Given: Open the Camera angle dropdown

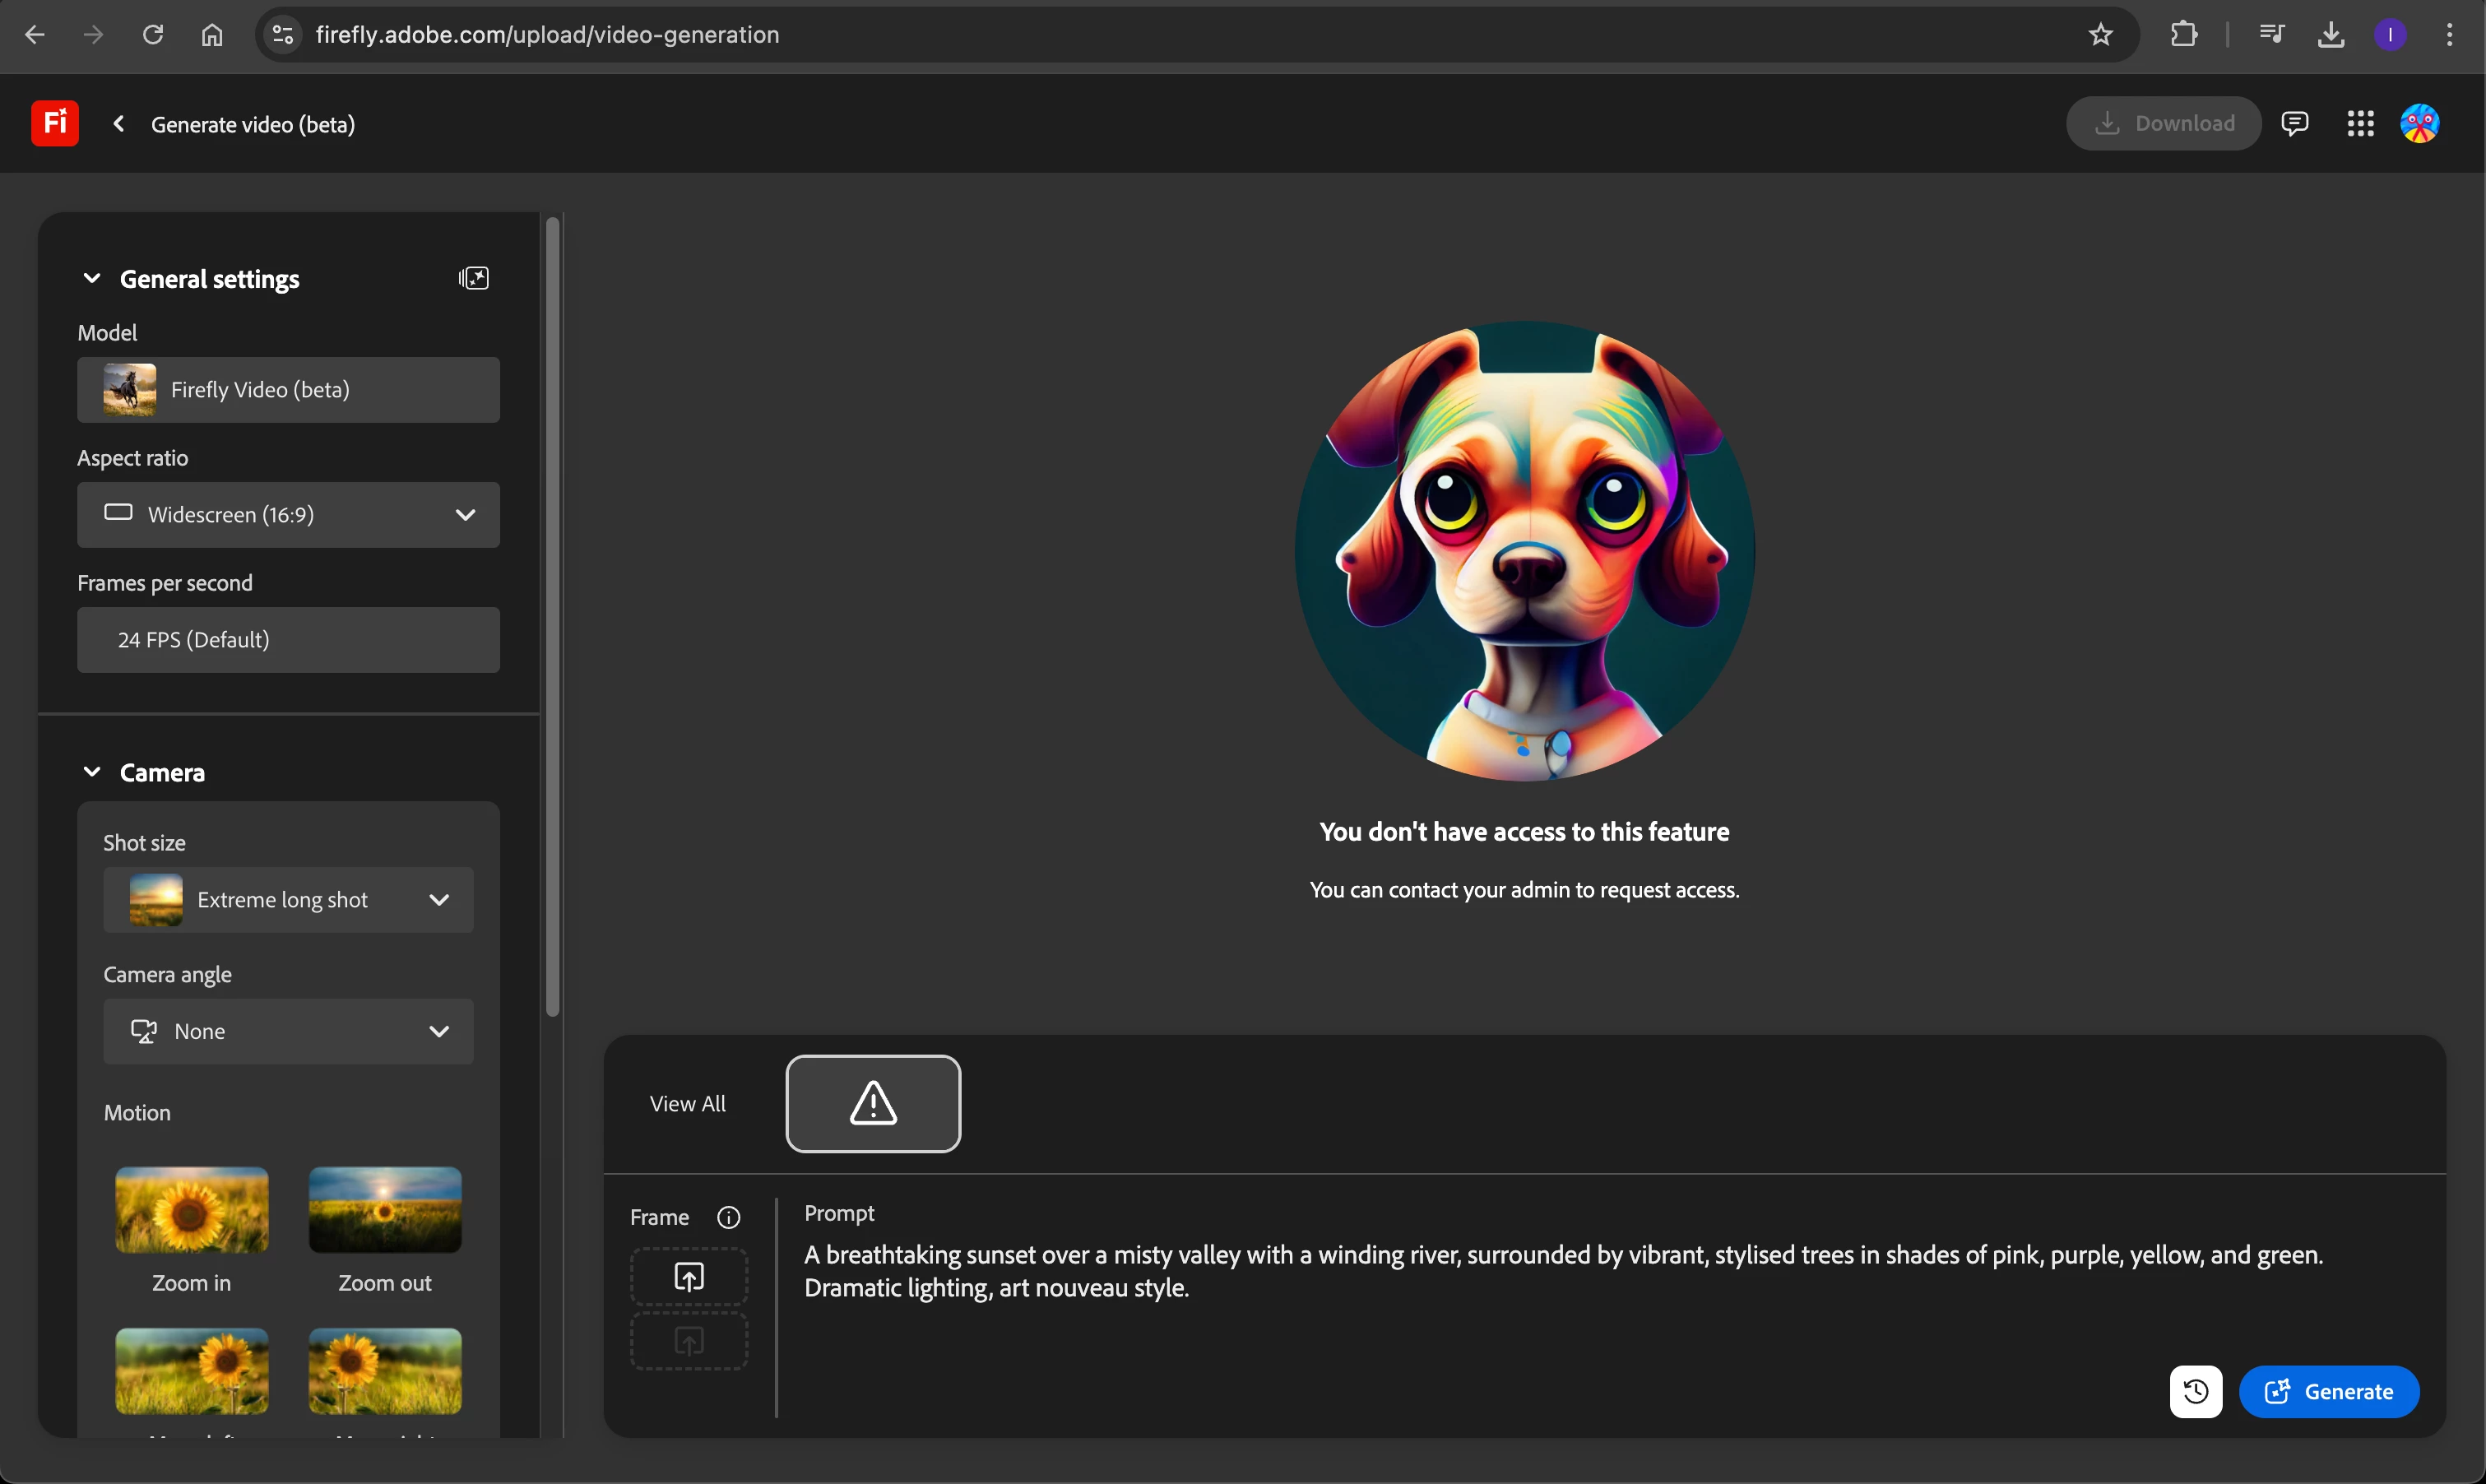Looking at the screenshot, I should (288, 1031).
